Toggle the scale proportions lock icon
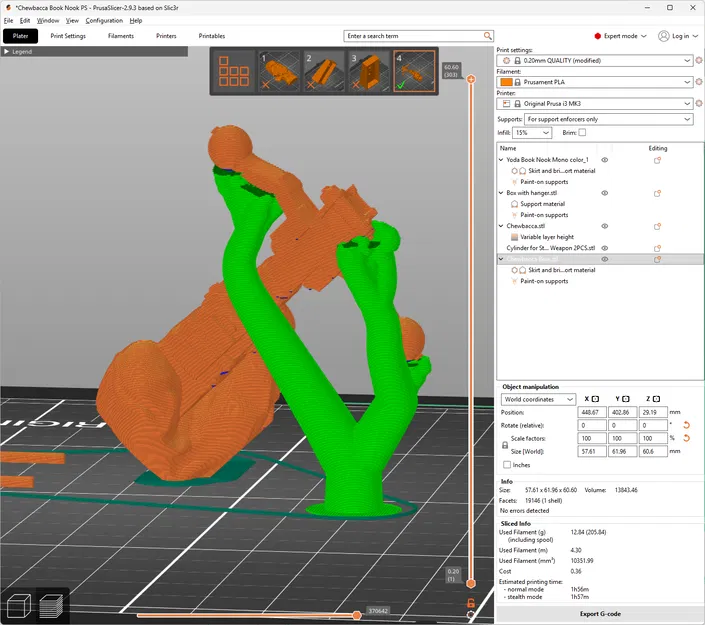 (505, 445)
